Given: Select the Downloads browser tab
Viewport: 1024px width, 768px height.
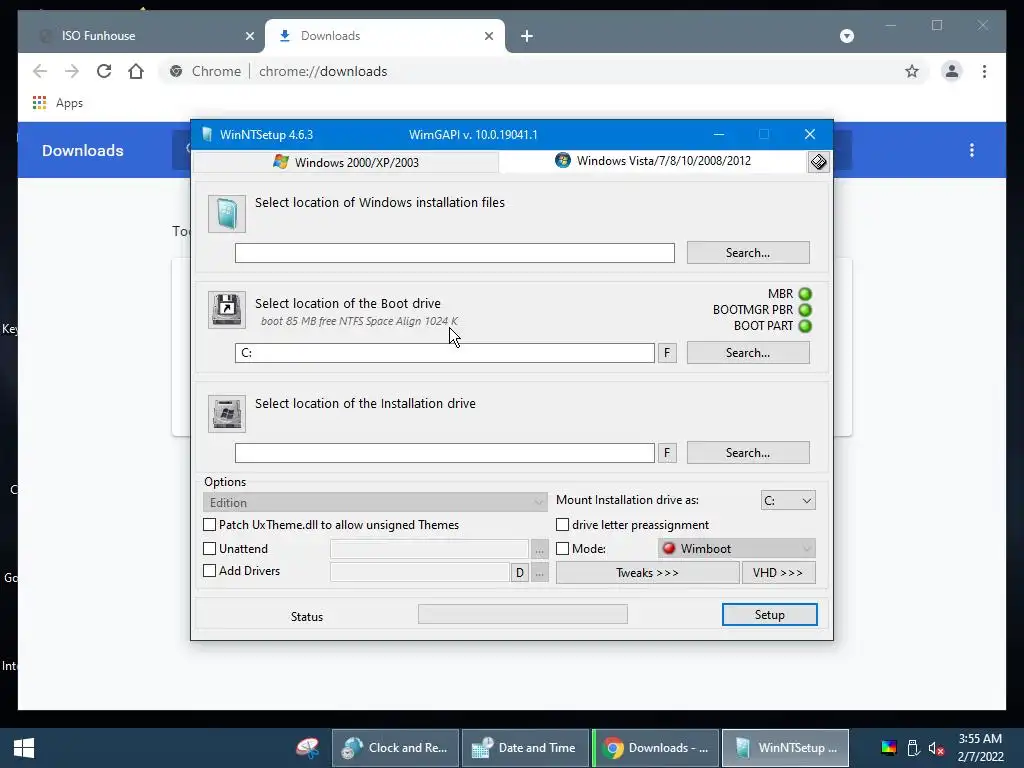Looking at the screenshot, I should click(385, 36).
